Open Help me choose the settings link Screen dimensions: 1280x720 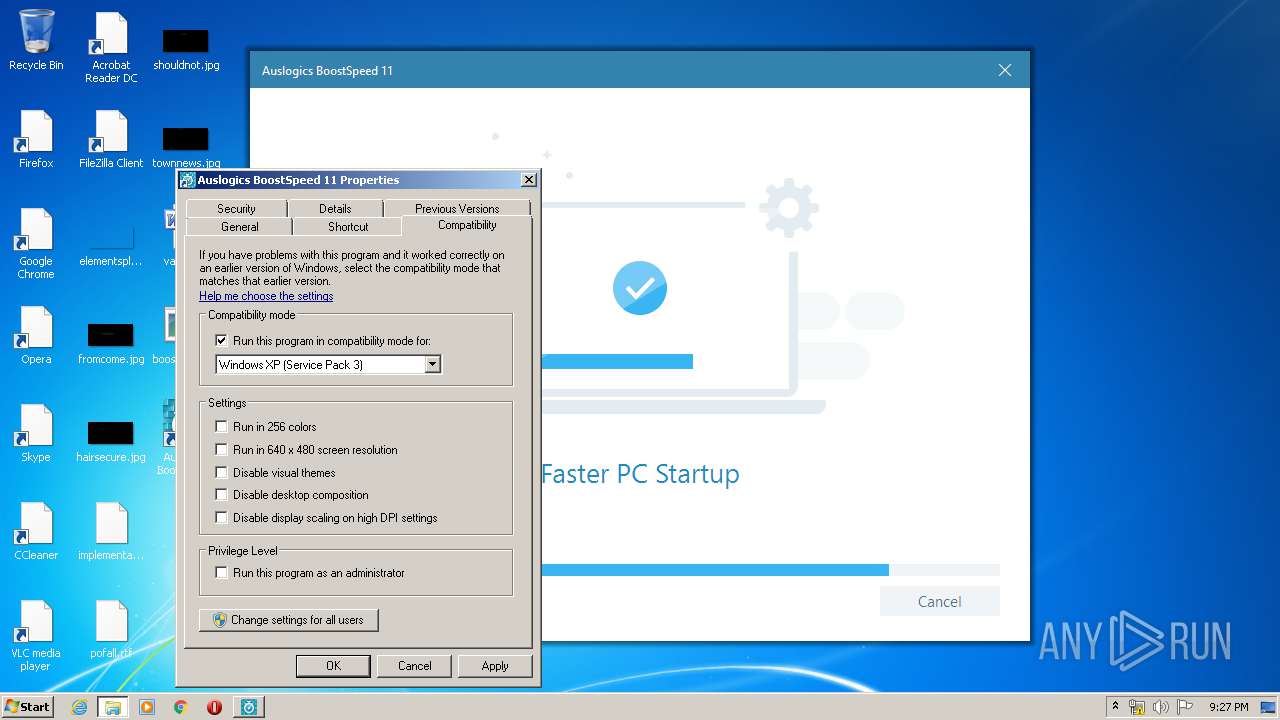pyautogui.click(x=266, y=296)
